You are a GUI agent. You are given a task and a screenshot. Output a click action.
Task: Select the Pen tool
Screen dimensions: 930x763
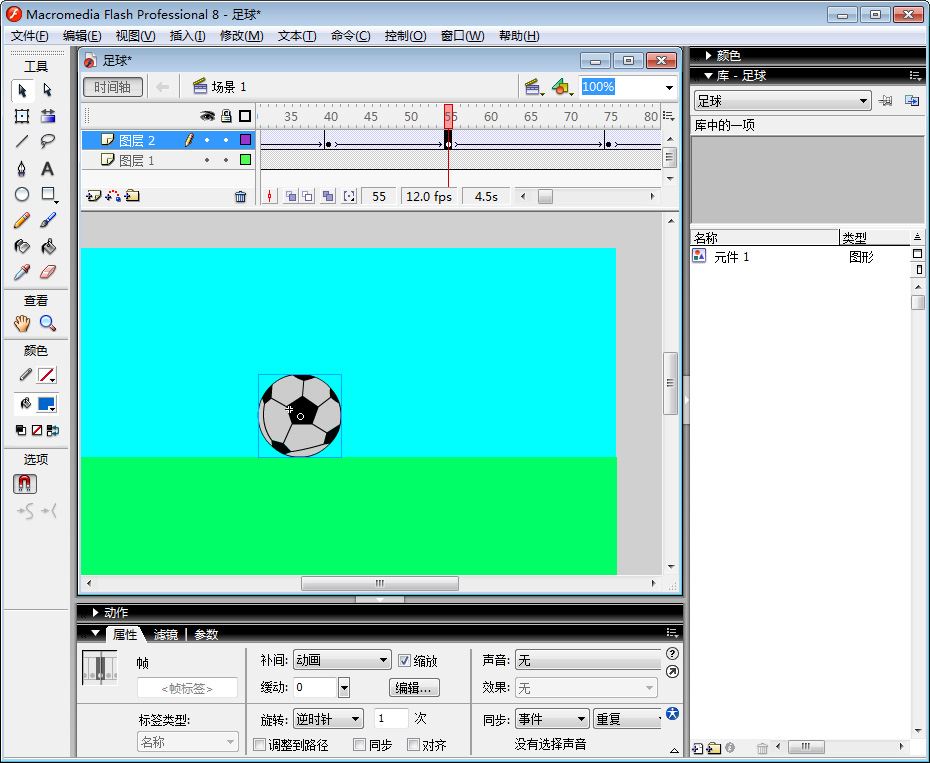(x=22, y=169)
